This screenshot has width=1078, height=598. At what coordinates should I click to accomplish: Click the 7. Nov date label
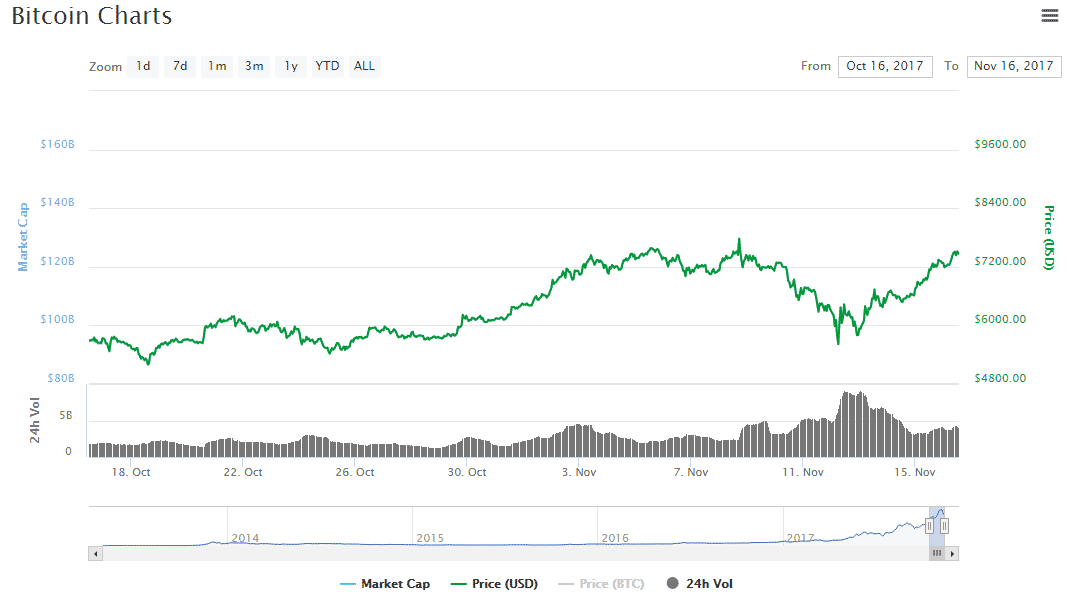pos(691,472)
